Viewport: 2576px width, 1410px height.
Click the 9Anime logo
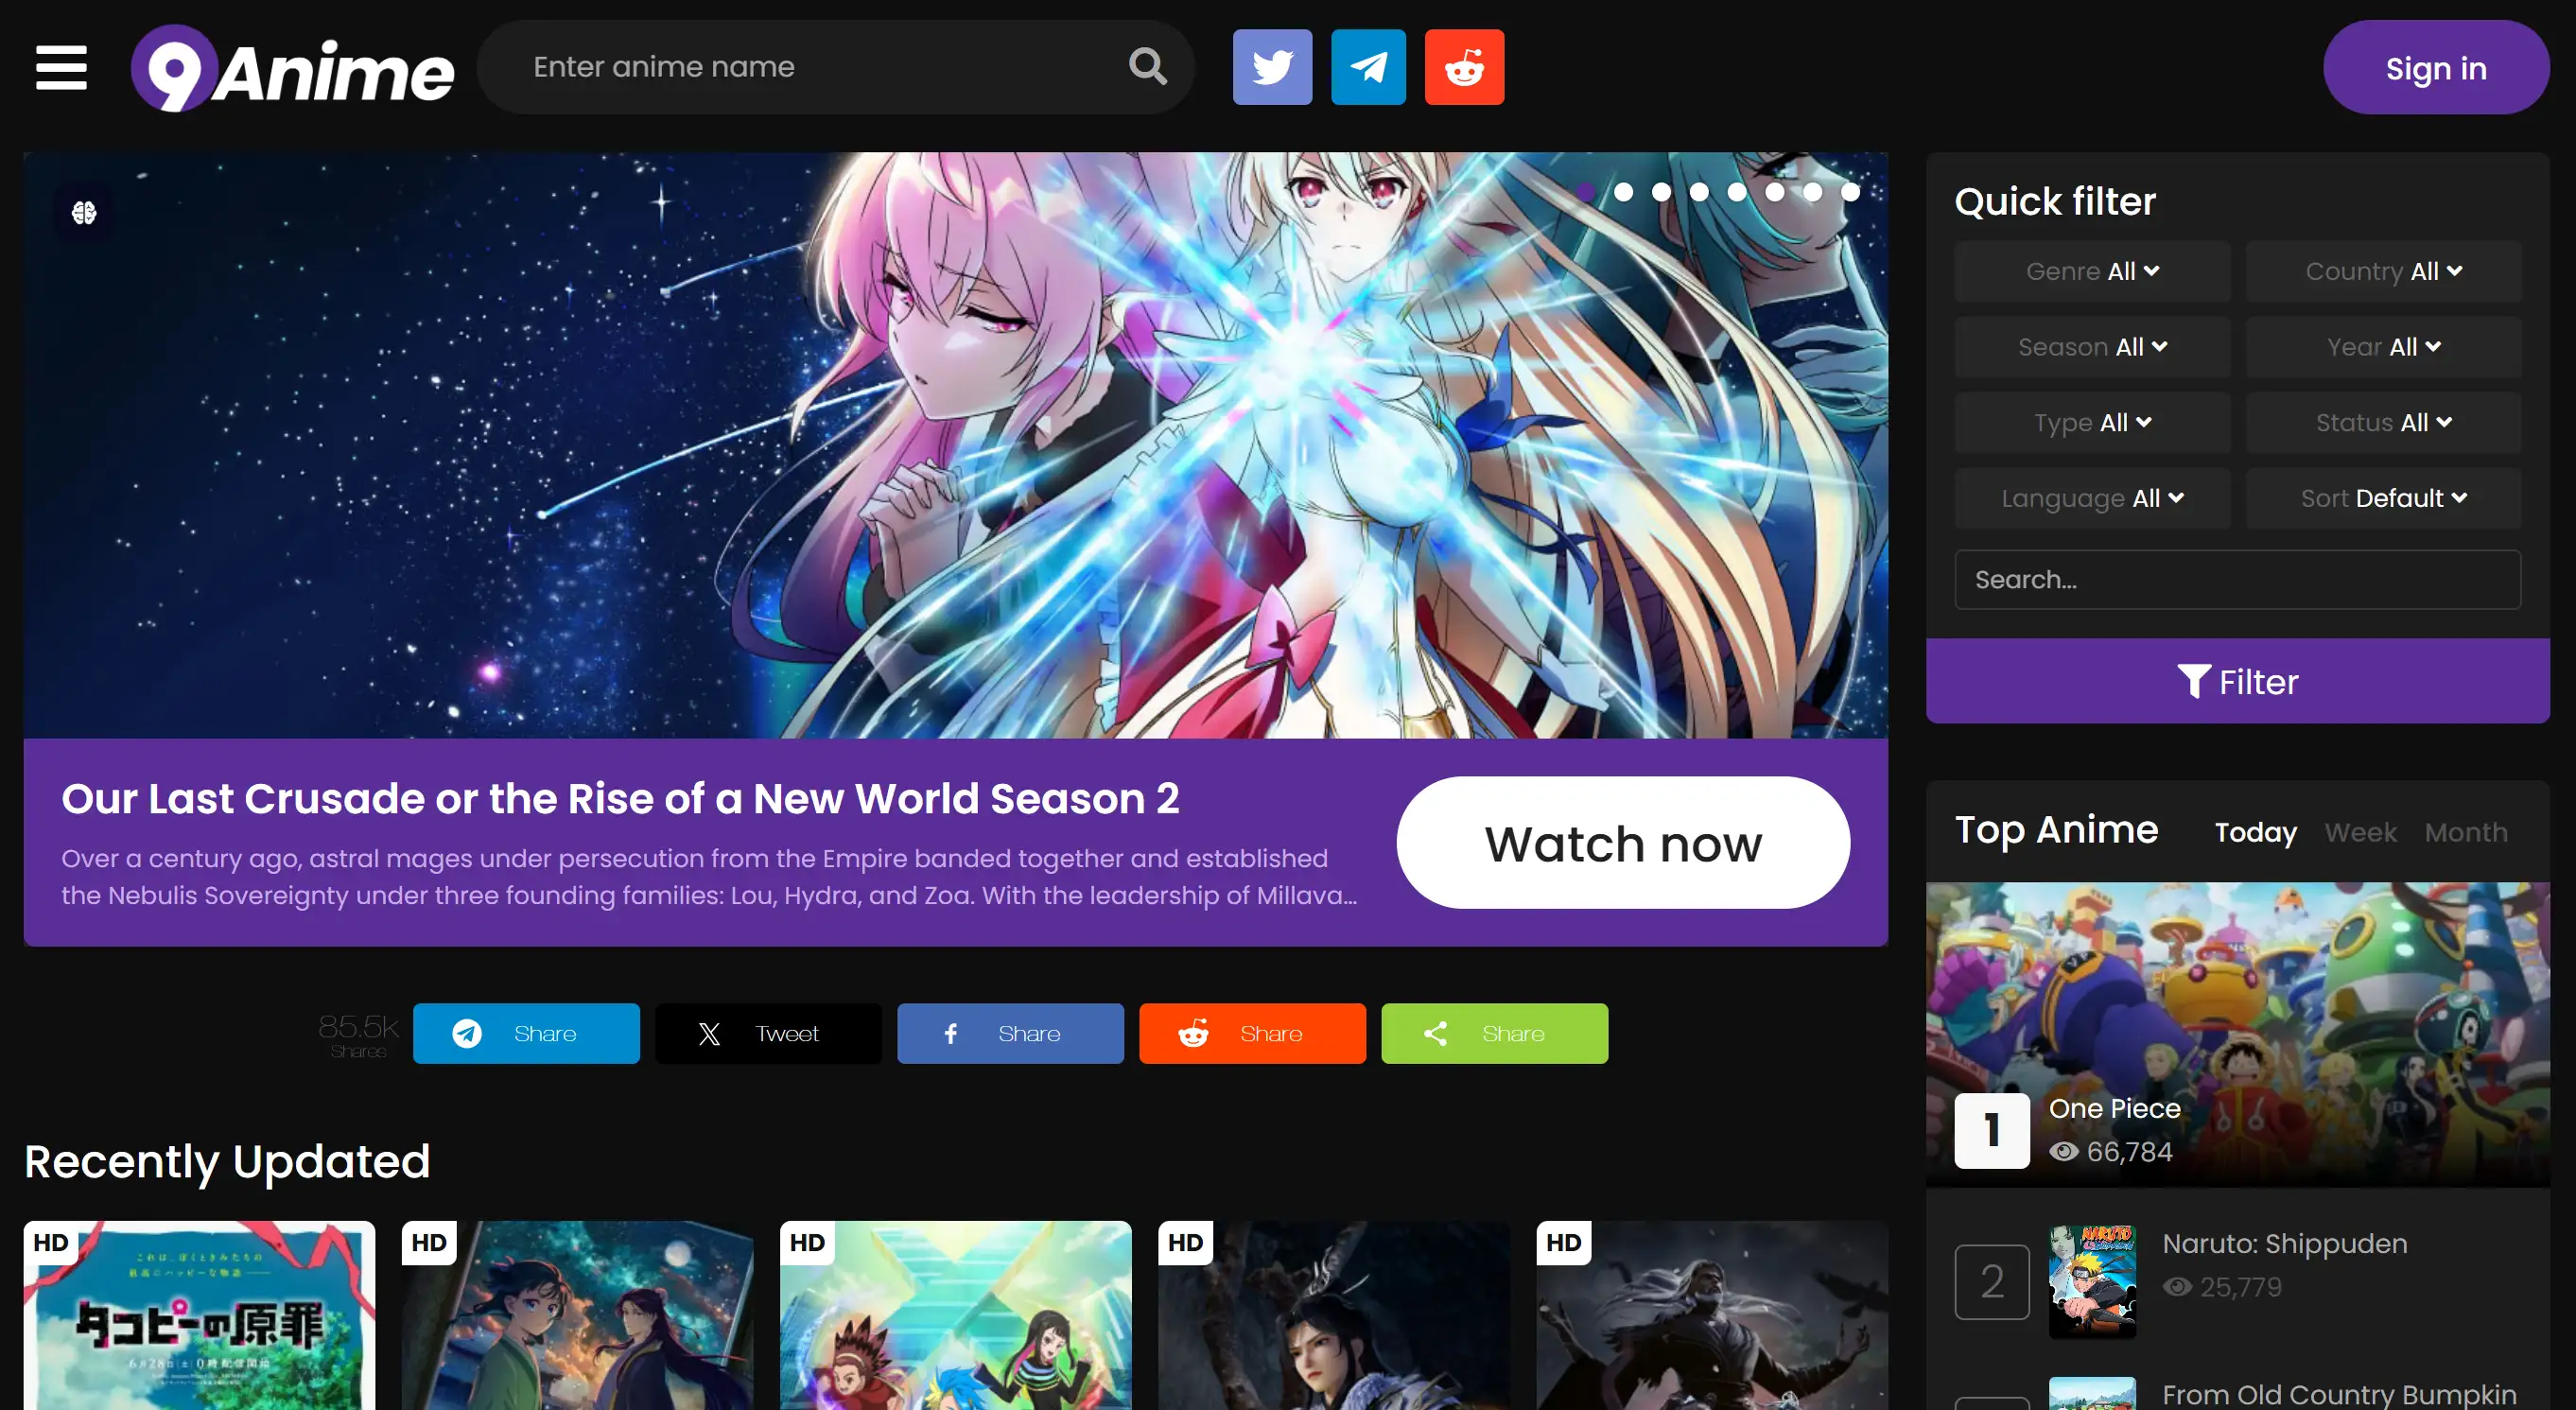point(293,68)
